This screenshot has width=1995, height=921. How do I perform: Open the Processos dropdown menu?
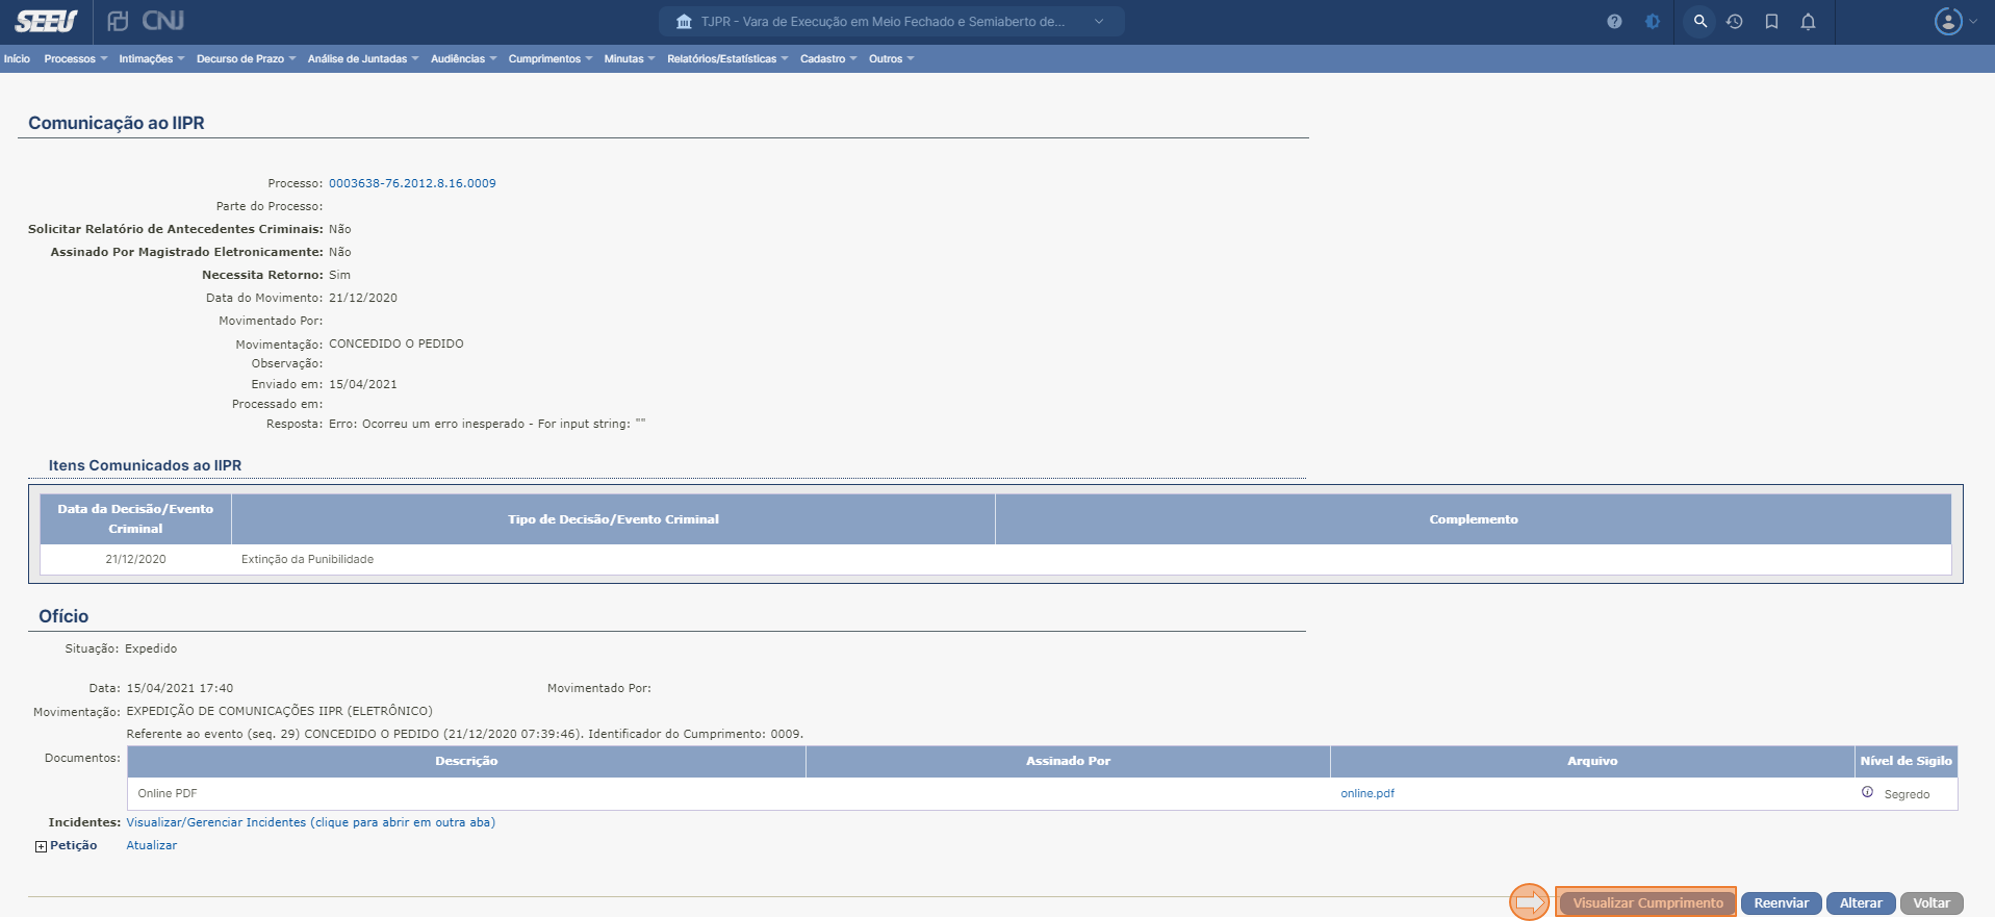(x=75, y=59)
